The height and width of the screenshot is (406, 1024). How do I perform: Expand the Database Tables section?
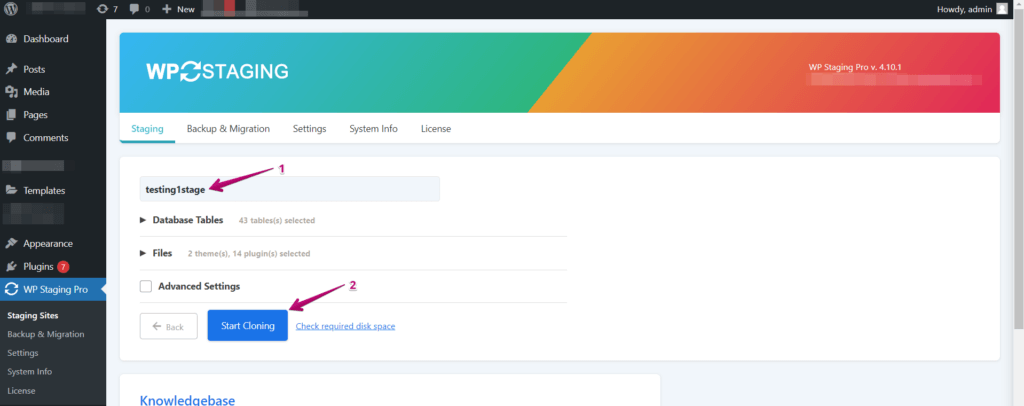(181, 220)
